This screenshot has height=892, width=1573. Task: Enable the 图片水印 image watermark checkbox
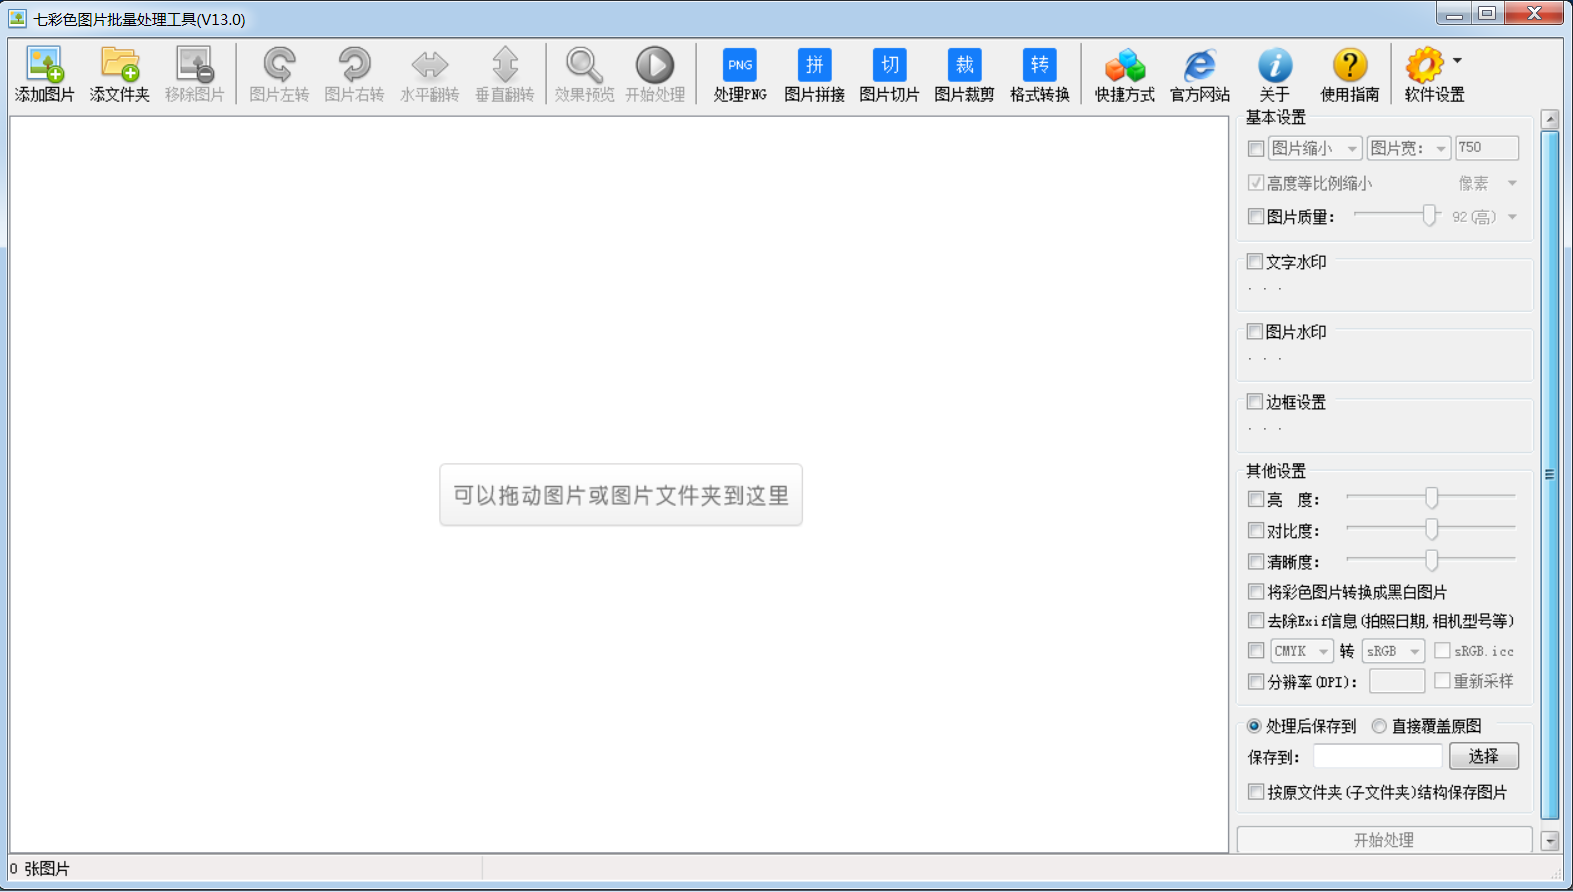coord(1255,332)
